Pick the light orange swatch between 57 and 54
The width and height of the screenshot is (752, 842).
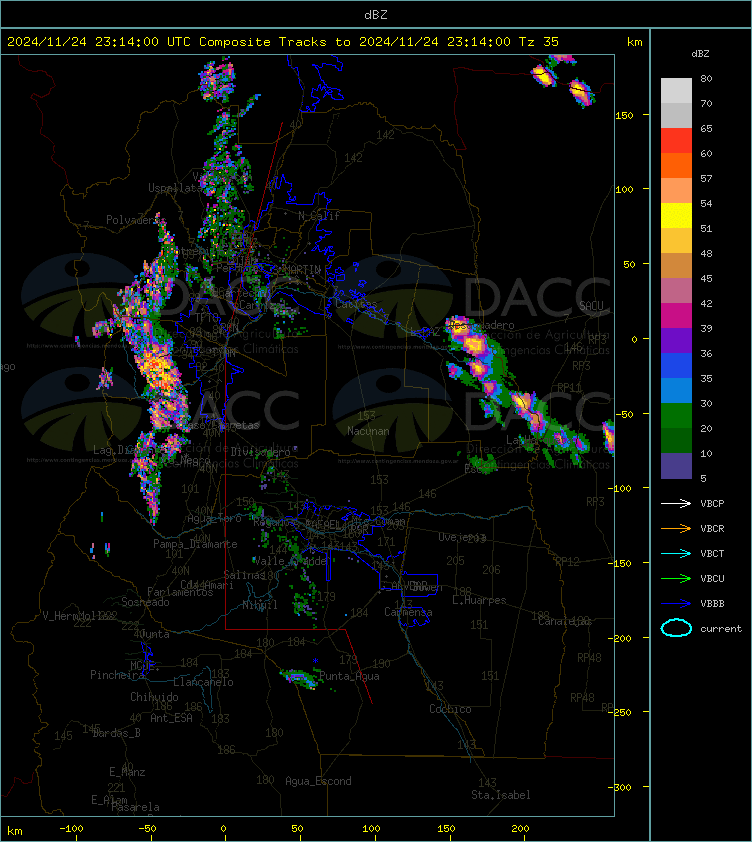pos(676,191)
